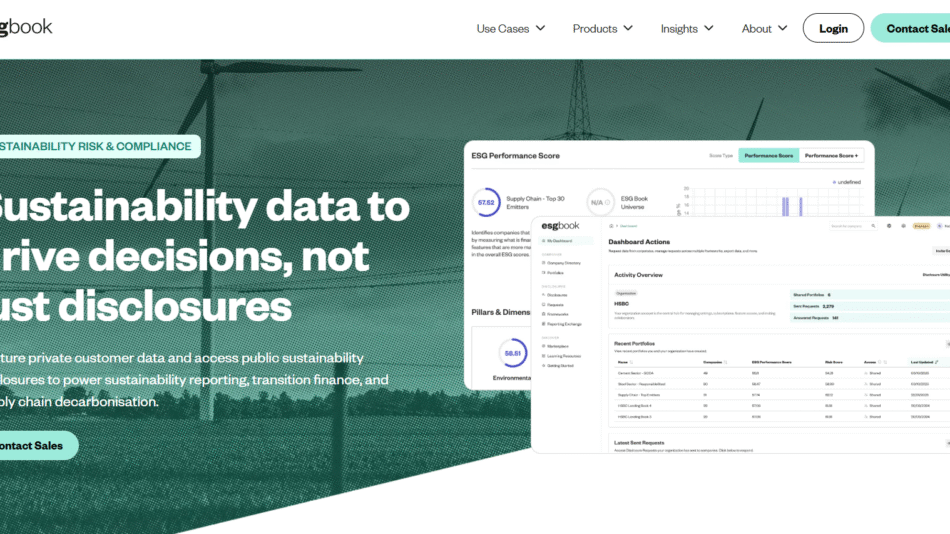The image size is (950, 534).
Task: Open the Insights dropdown chevron
Action: click(709, 29)
